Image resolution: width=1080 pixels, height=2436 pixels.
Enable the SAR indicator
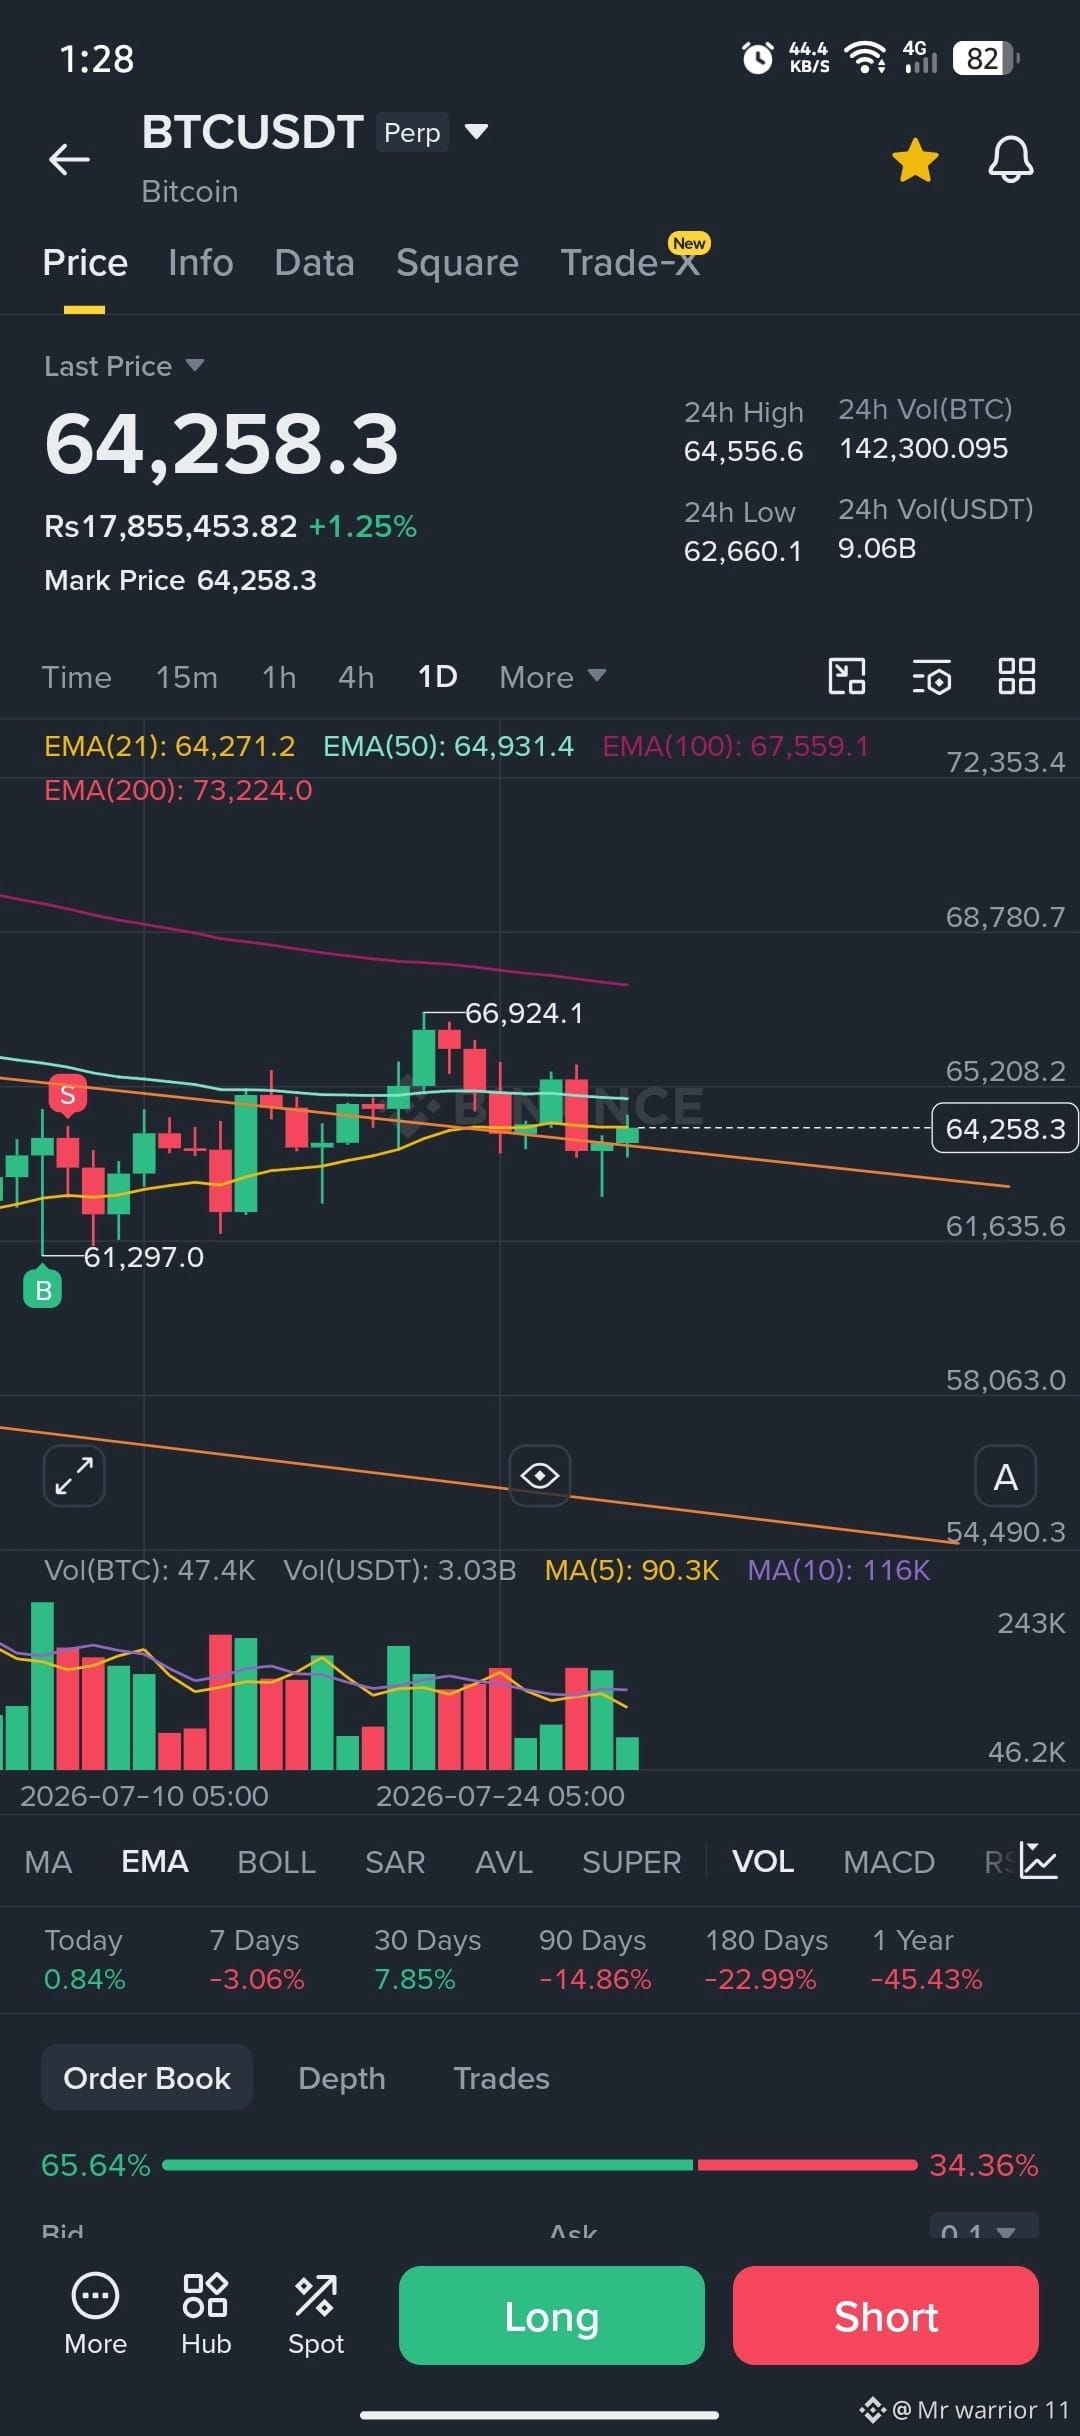395,1862
